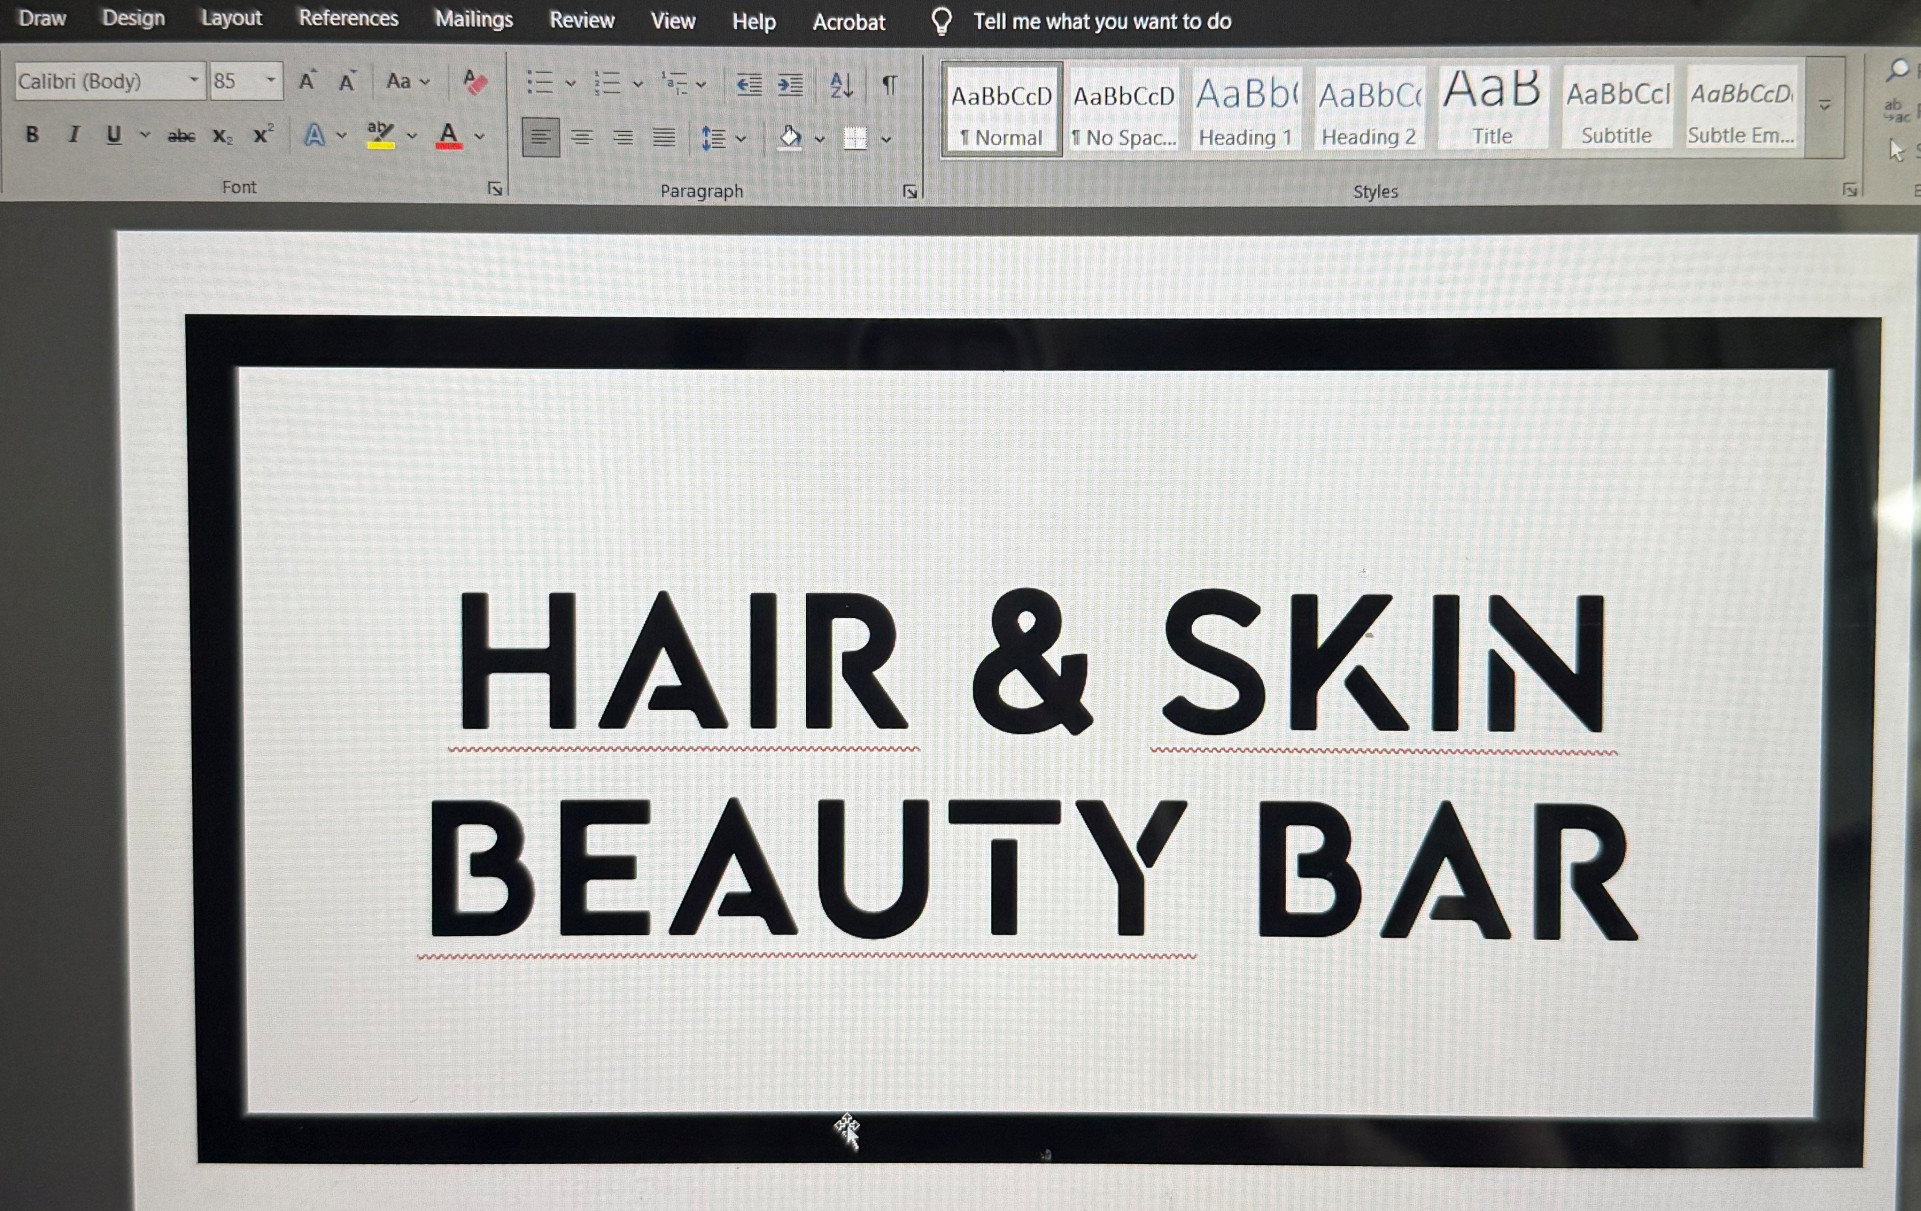Screen dimensions: 1921x1211
Task: Expand Underline style dropdown arrow
Action: coord(145,135)
